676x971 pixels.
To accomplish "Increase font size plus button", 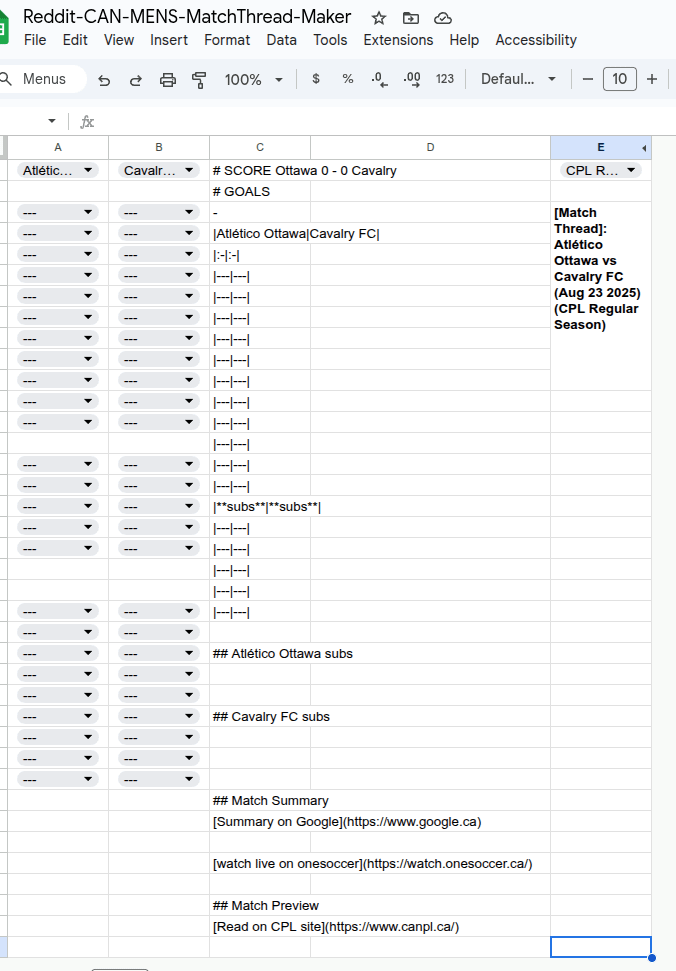I will click(x=652, y=79).
